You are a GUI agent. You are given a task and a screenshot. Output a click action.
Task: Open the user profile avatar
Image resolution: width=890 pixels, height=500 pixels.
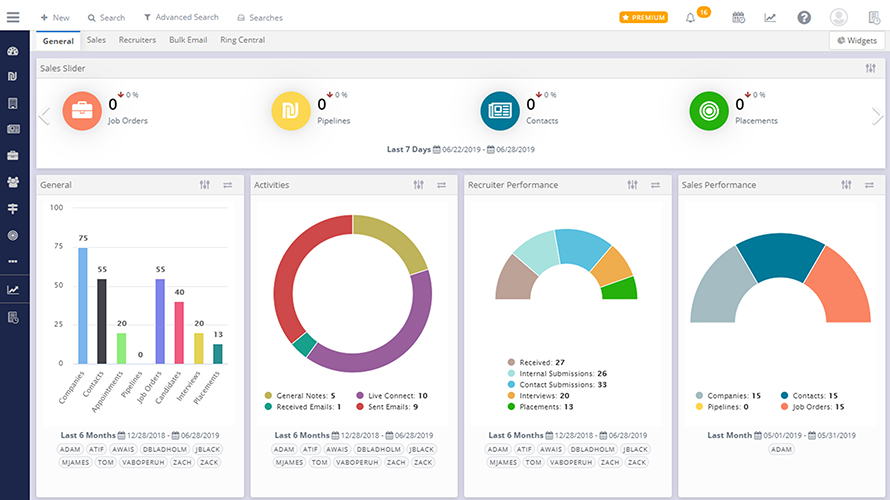[839, 17]
